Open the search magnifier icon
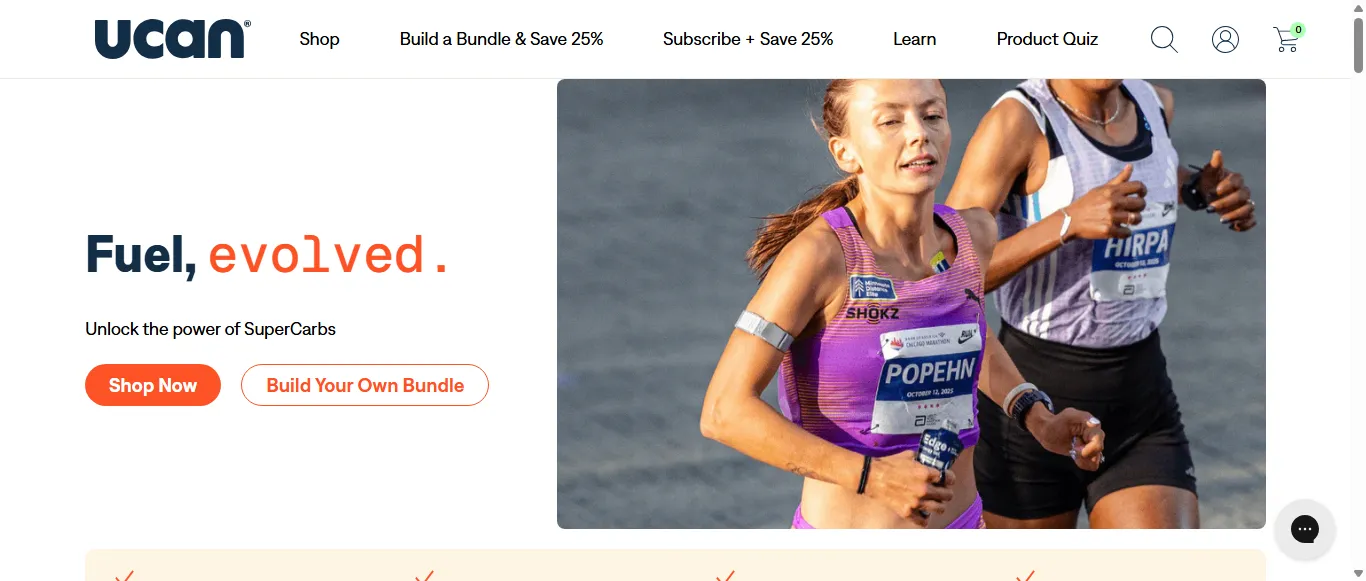 coord(1164,39)
